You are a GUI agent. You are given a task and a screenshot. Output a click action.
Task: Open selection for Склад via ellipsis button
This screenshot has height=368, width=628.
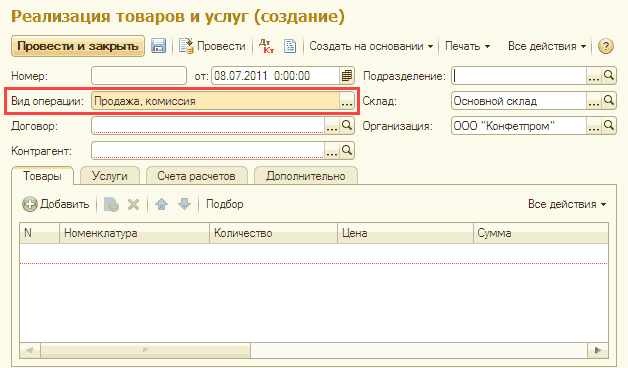(594, 101)
